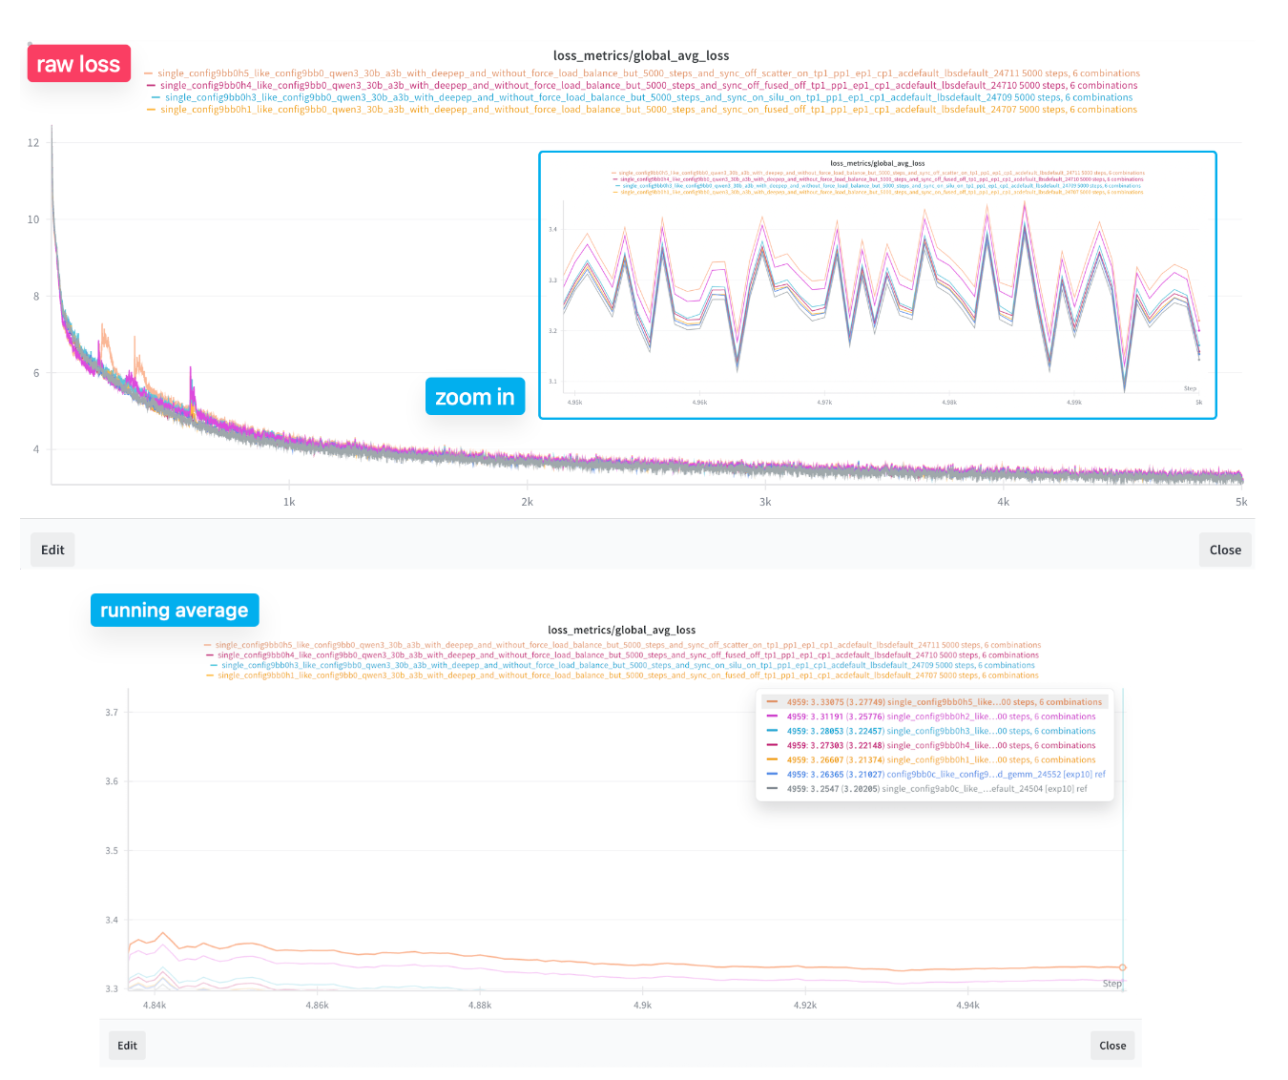Screen dimensions: 1288x1080
Task: Select config9bb0h1 sync_on_fused_off legend entry in top chart
Action: (x=648, y=109)
